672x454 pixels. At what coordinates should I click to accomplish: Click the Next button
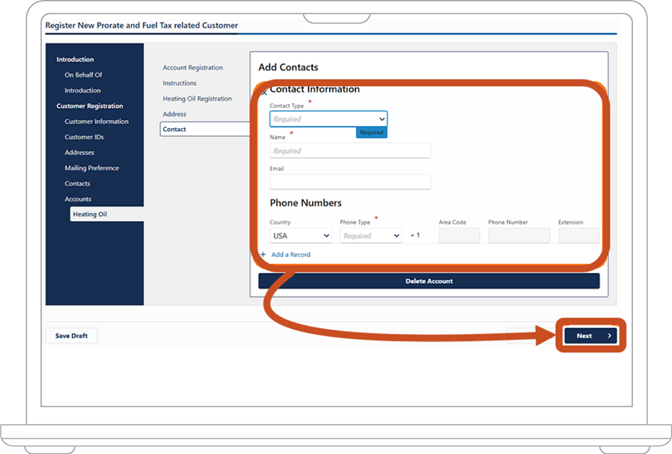click(x=591, y=336)
